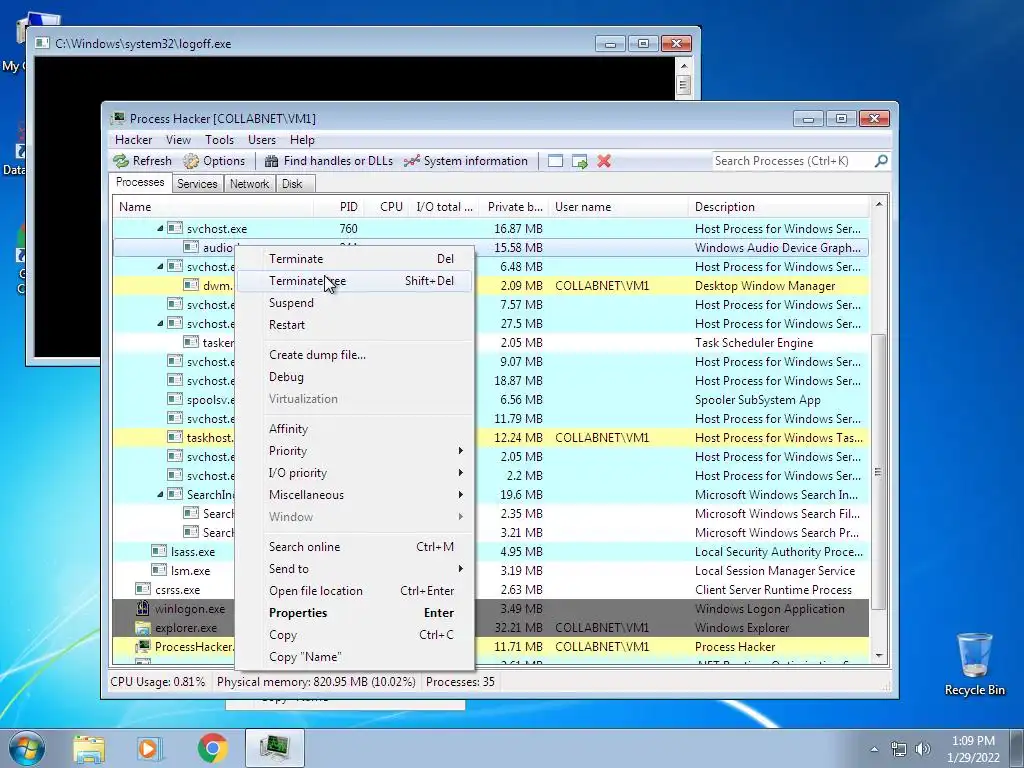Choose Suspend from context menu
This screenshot has height=768, width=1024.
click(x=354, y=303)
